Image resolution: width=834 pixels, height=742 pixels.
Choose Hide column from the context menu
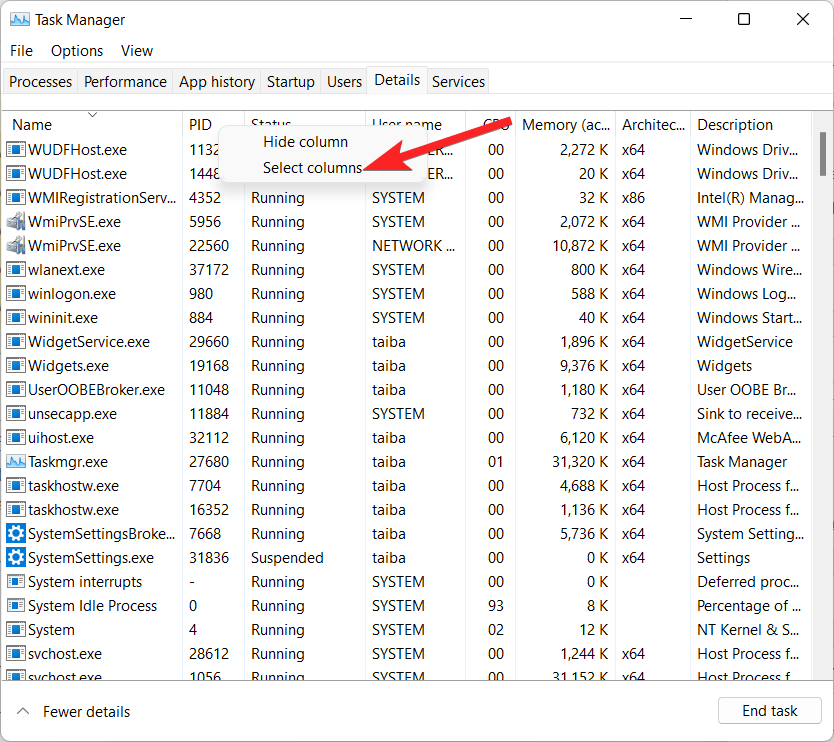click(x=305, y=142)
